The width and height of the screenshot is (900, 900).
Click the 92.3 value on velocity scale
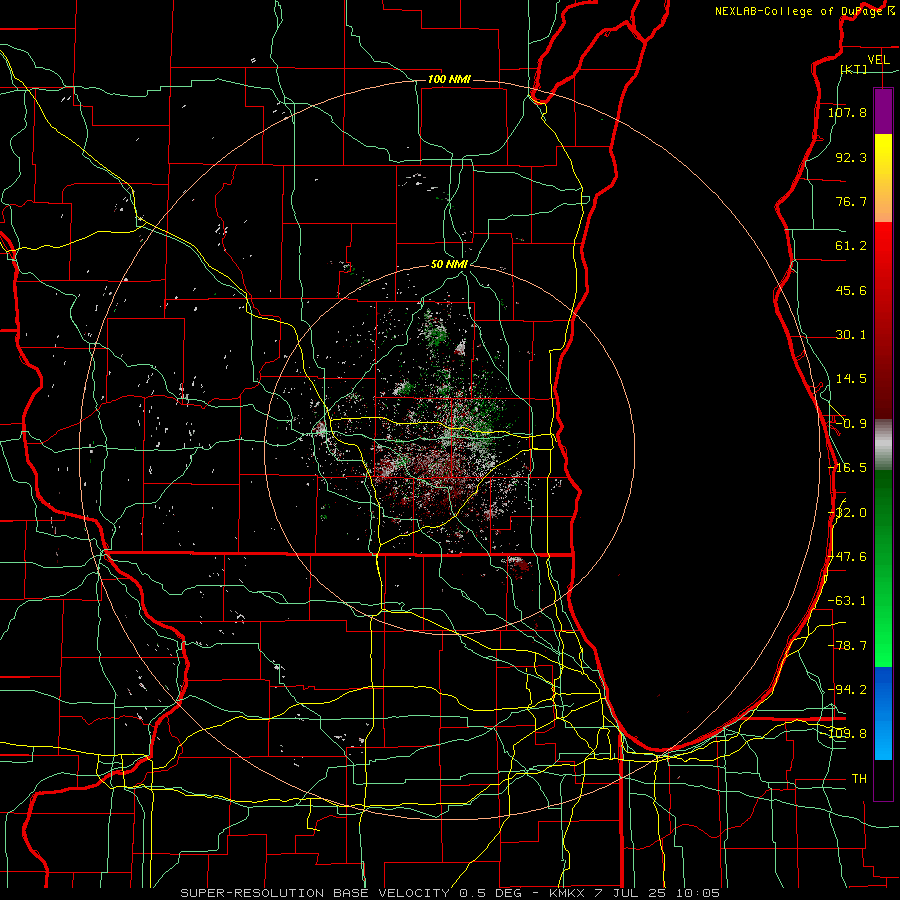point(851,157)
